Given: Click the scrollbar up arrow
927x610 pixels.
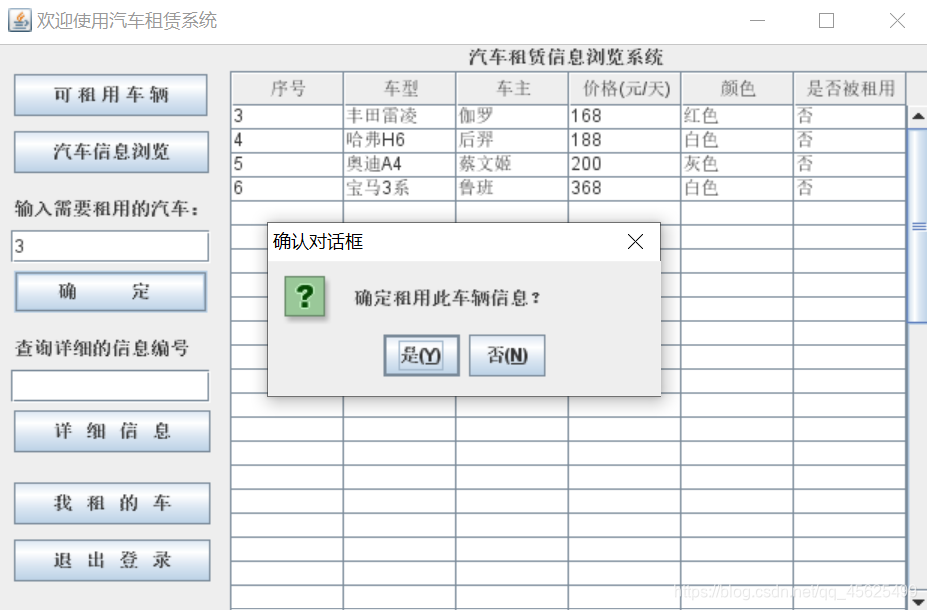Looking at the screenshot, I should coord(918,115).
